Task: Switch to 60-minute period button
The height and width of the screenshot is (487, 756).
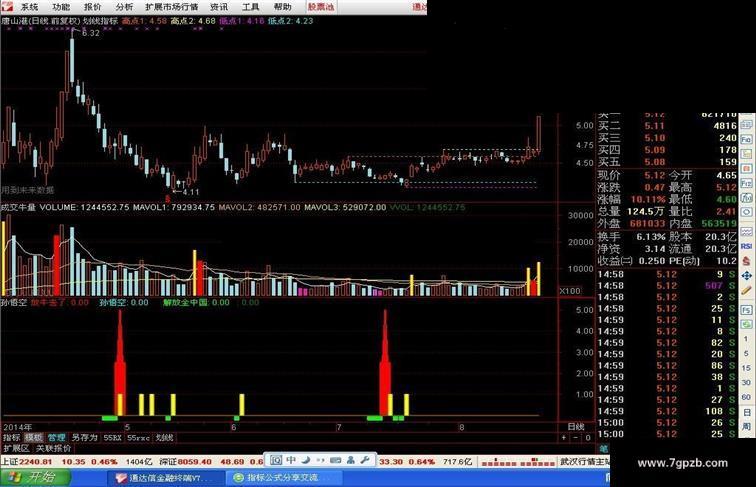Action: (x=746, y=397)
